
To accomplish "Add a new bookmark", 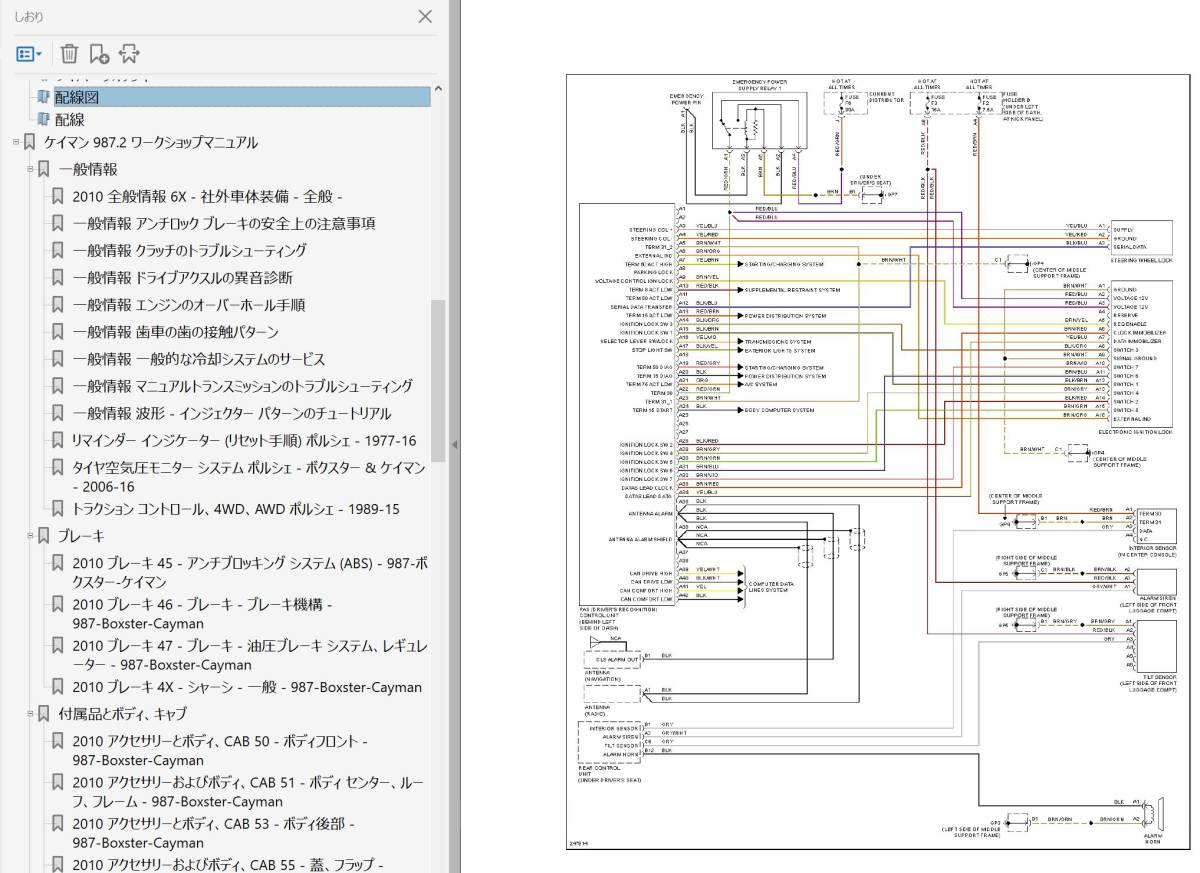I will tap(98, 53).
